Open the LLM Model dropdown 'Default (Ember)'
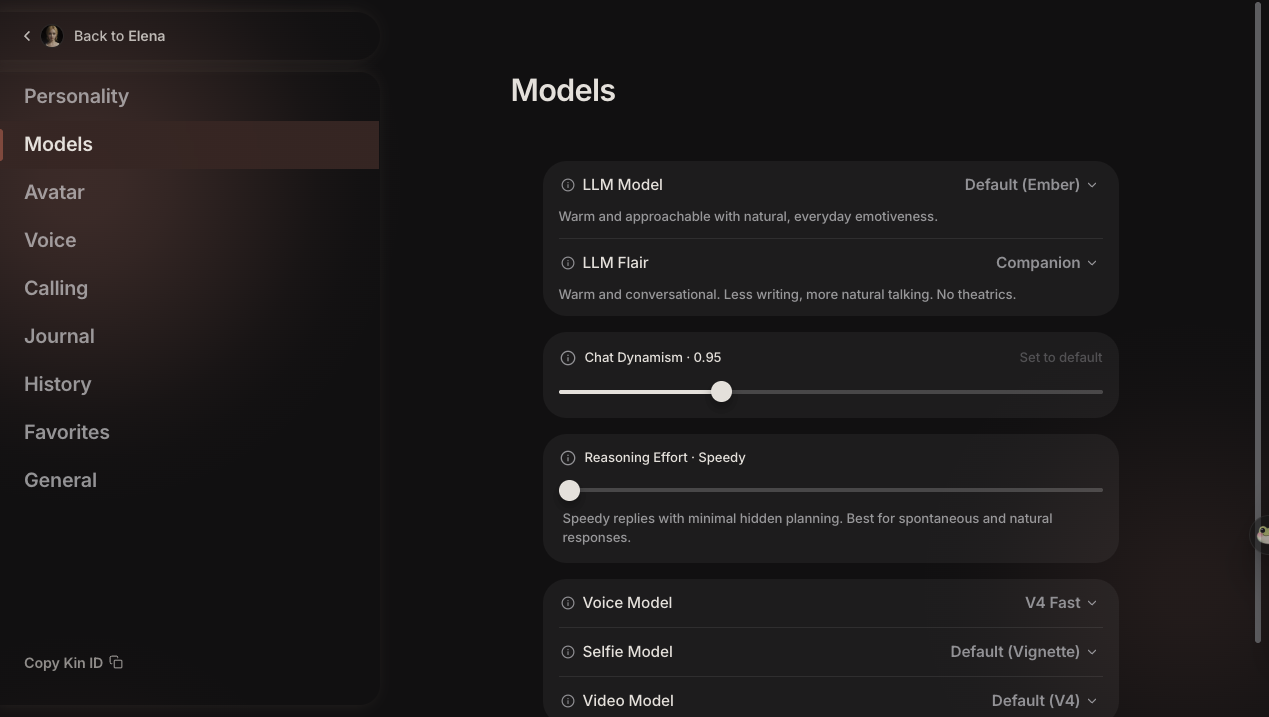 tap(1030, 185)
